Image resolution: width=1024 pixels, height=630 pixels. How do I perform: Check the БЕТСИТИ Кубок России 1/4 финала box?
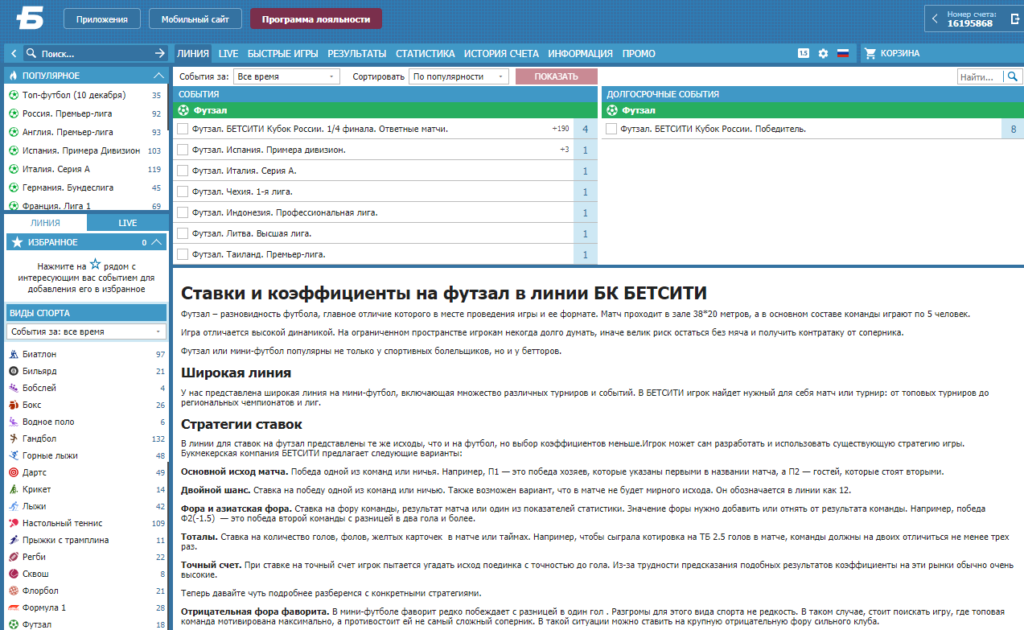[x=183, y=129]
